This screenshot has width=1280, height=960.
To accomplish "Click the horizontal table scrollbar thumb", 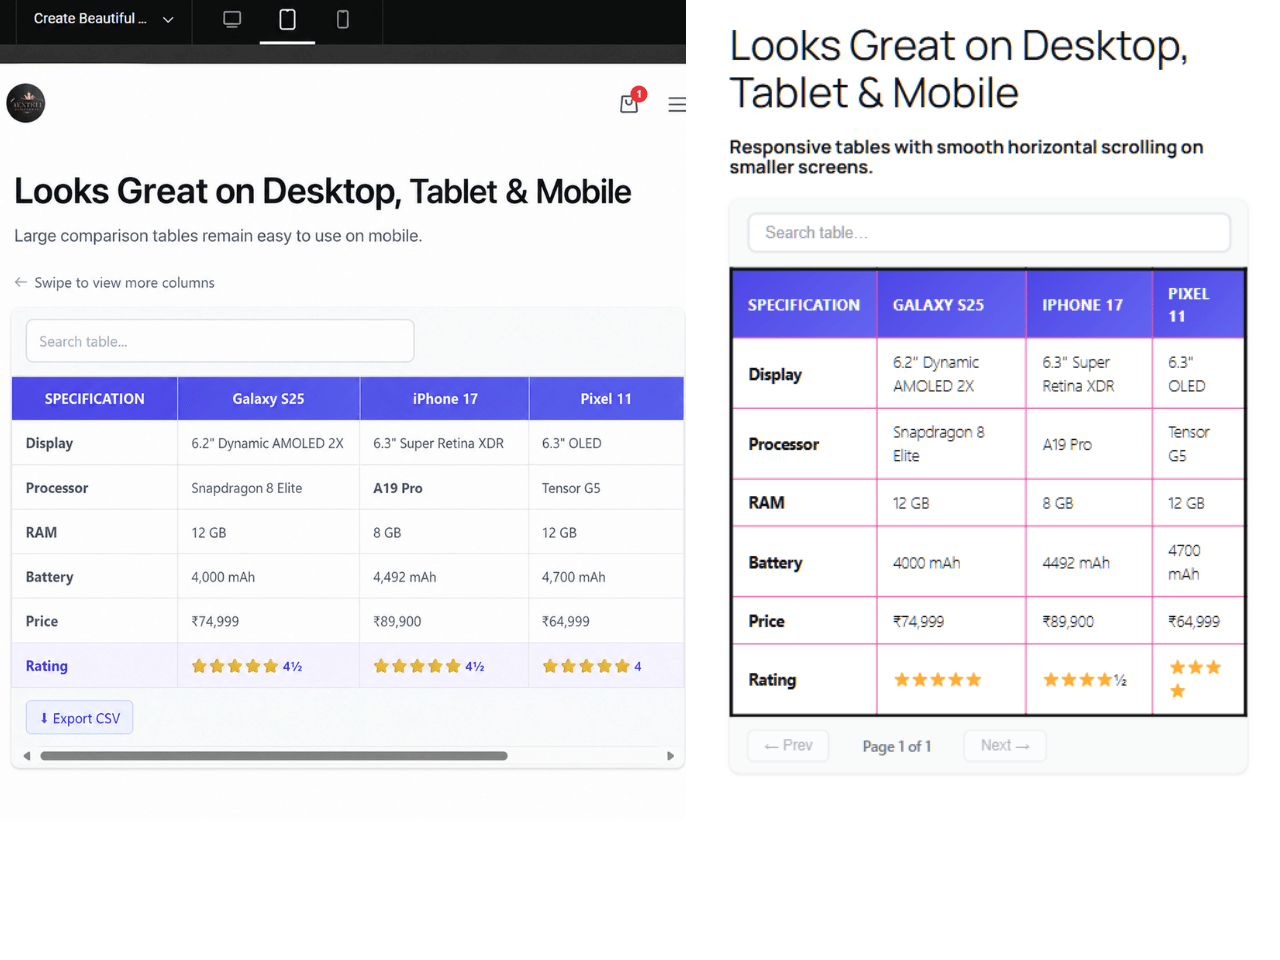I will (274, 756).
